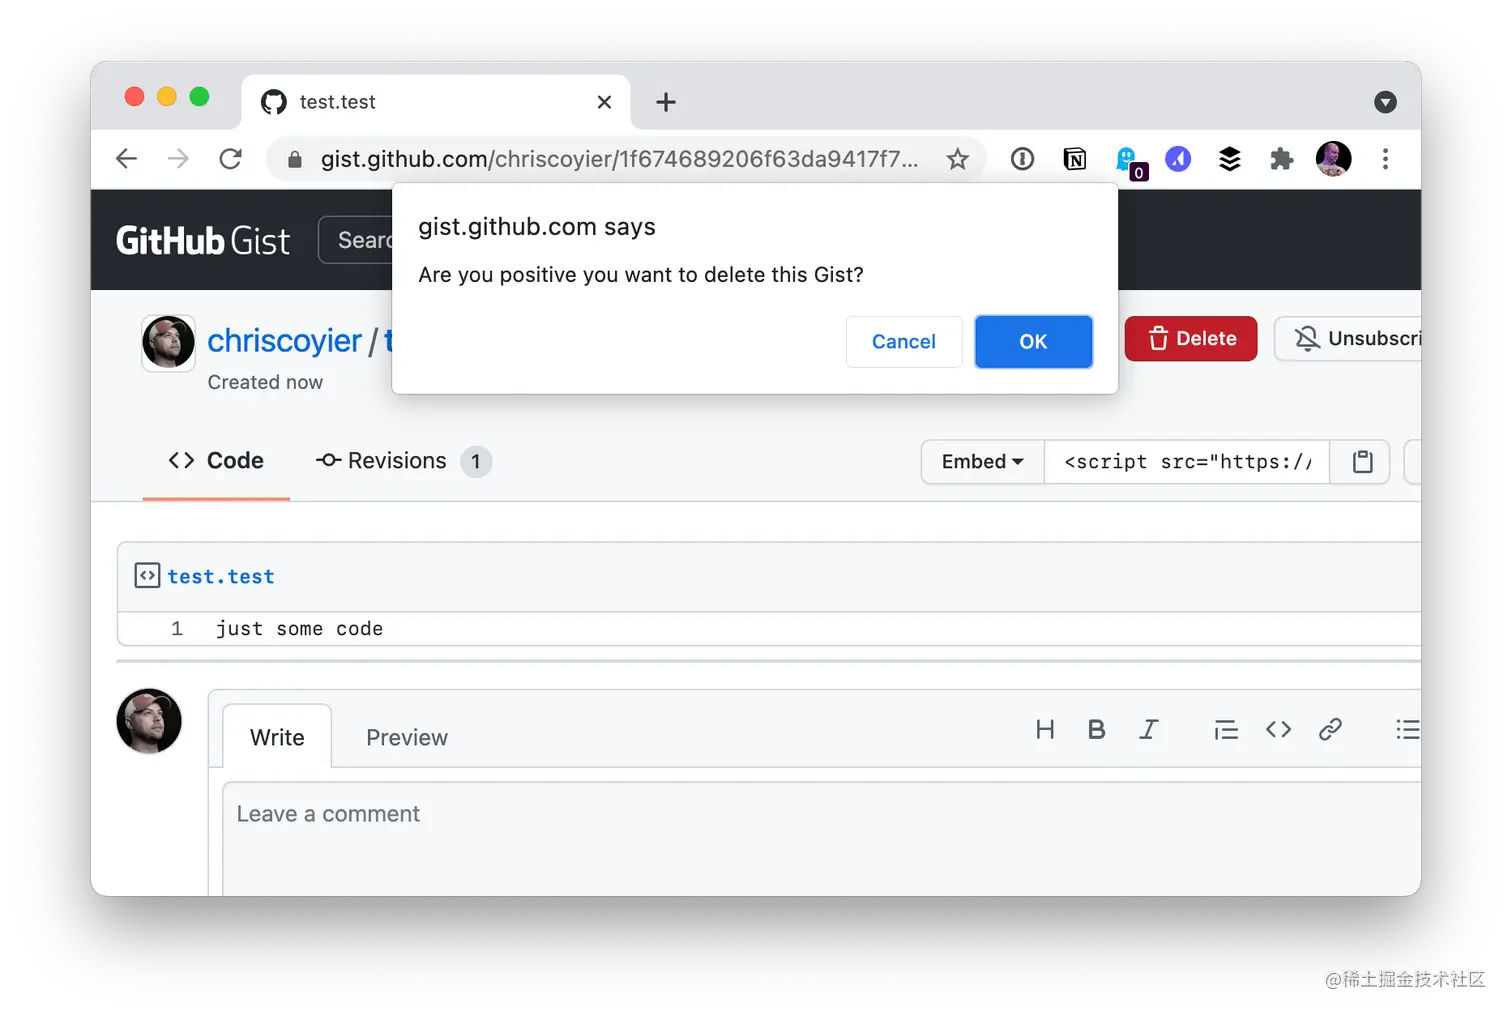Bookmark the page with the star icon
This screenshot has height=1016, width=1512.
(x=958, y=159)
